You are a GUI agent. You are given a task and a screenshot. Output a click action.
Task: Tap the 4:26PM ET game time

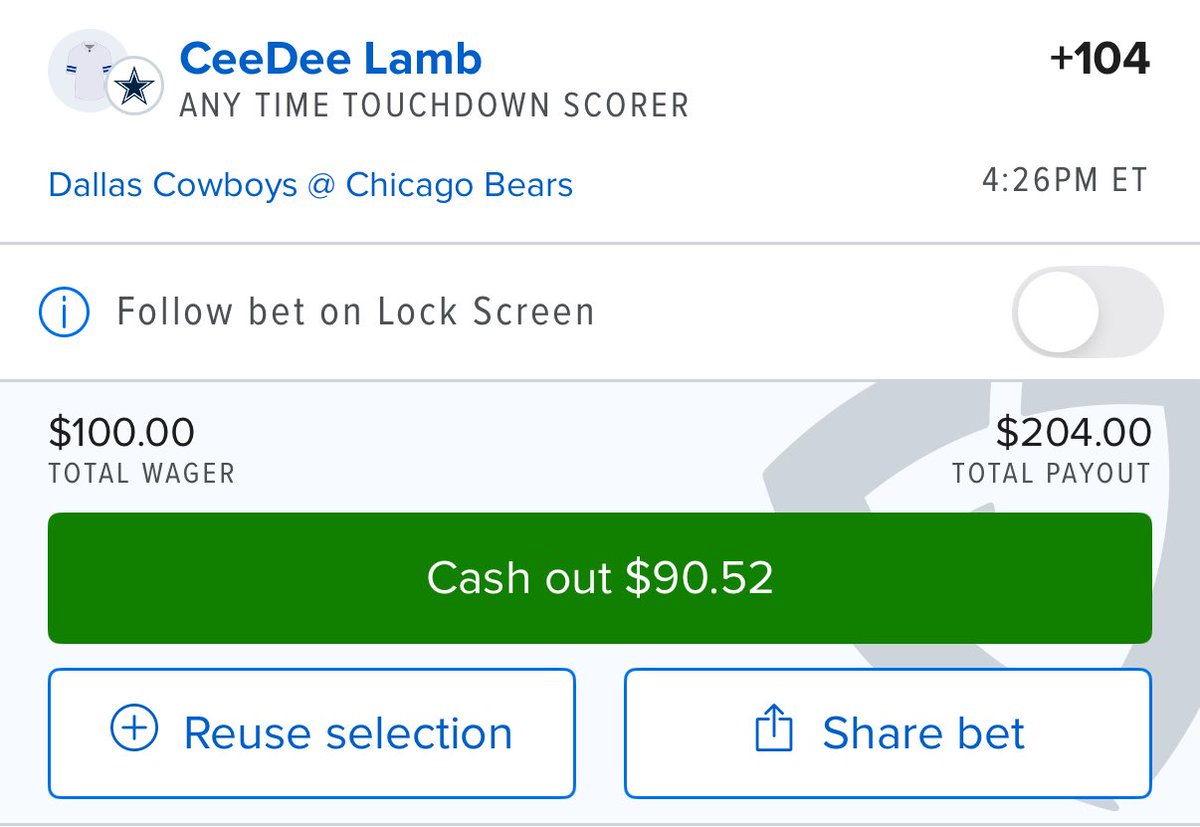tap(1065, 182)
